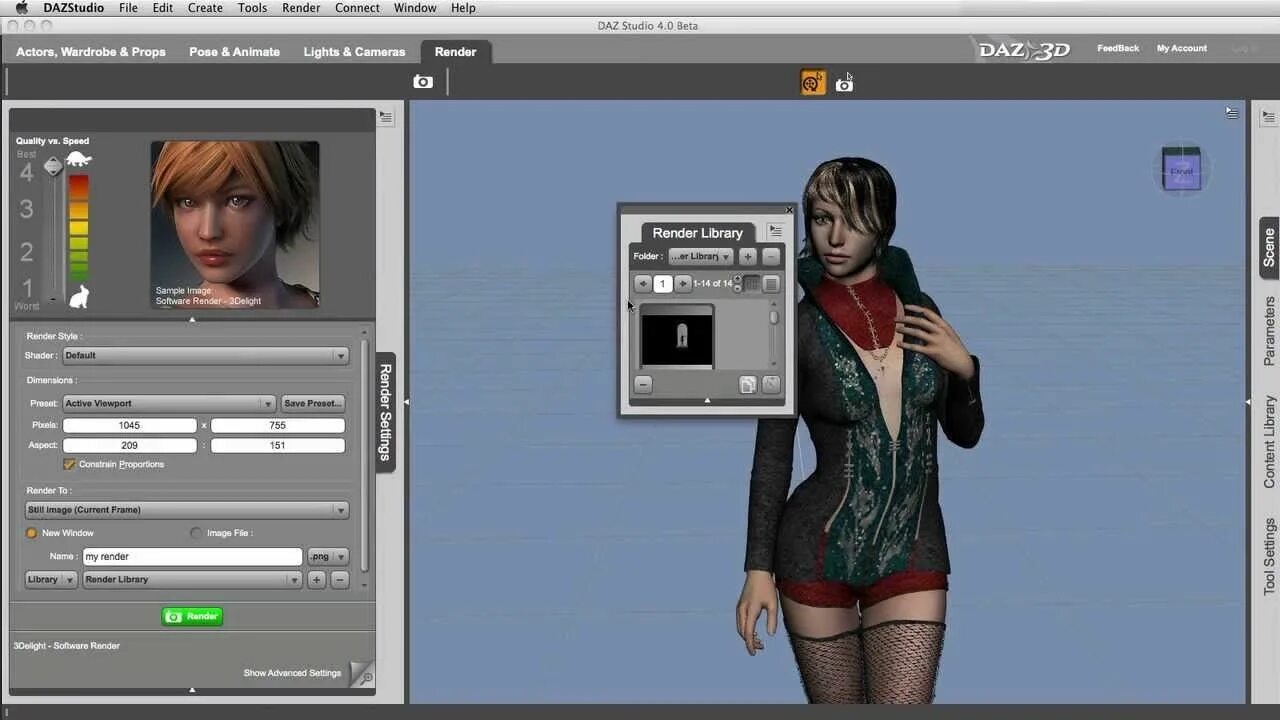
Task: Click the copy render icon in Render Library
Action: (x=748, y=384)
